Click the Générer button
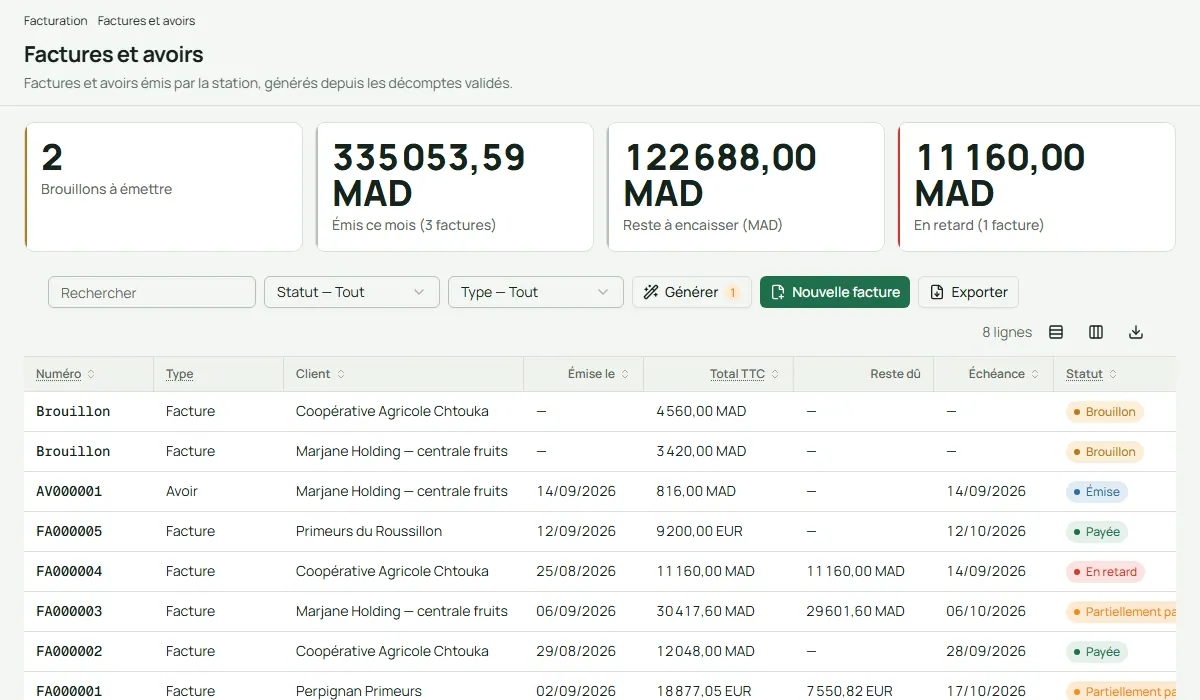 (692, 292)
